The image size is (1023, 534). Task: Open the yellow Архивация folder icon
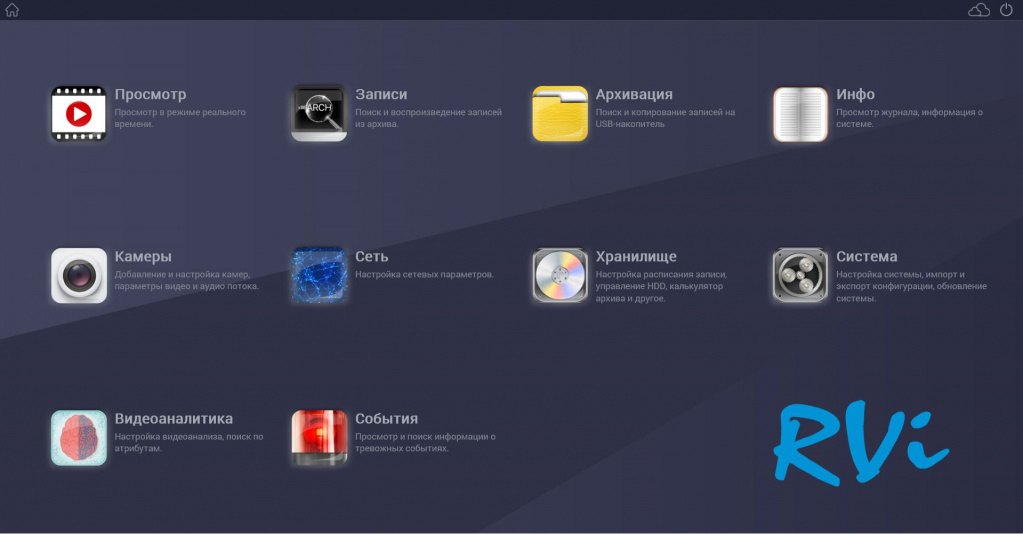pyautogui.click(x=560, y=114)
